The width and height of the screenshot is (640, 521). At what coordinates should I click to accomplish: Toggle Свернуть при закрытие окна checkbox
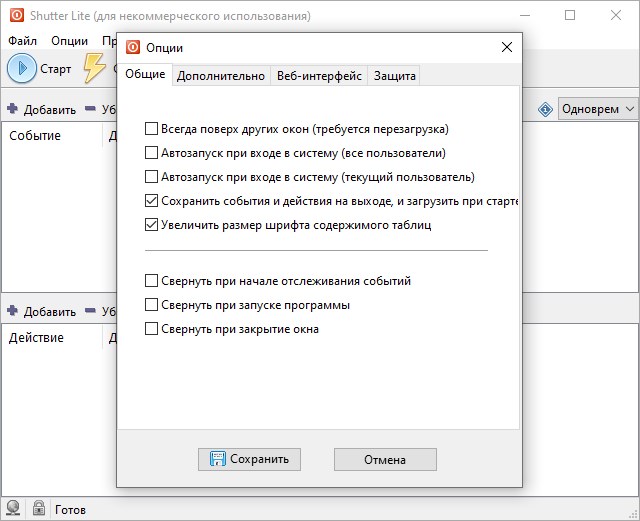[151, 329]
